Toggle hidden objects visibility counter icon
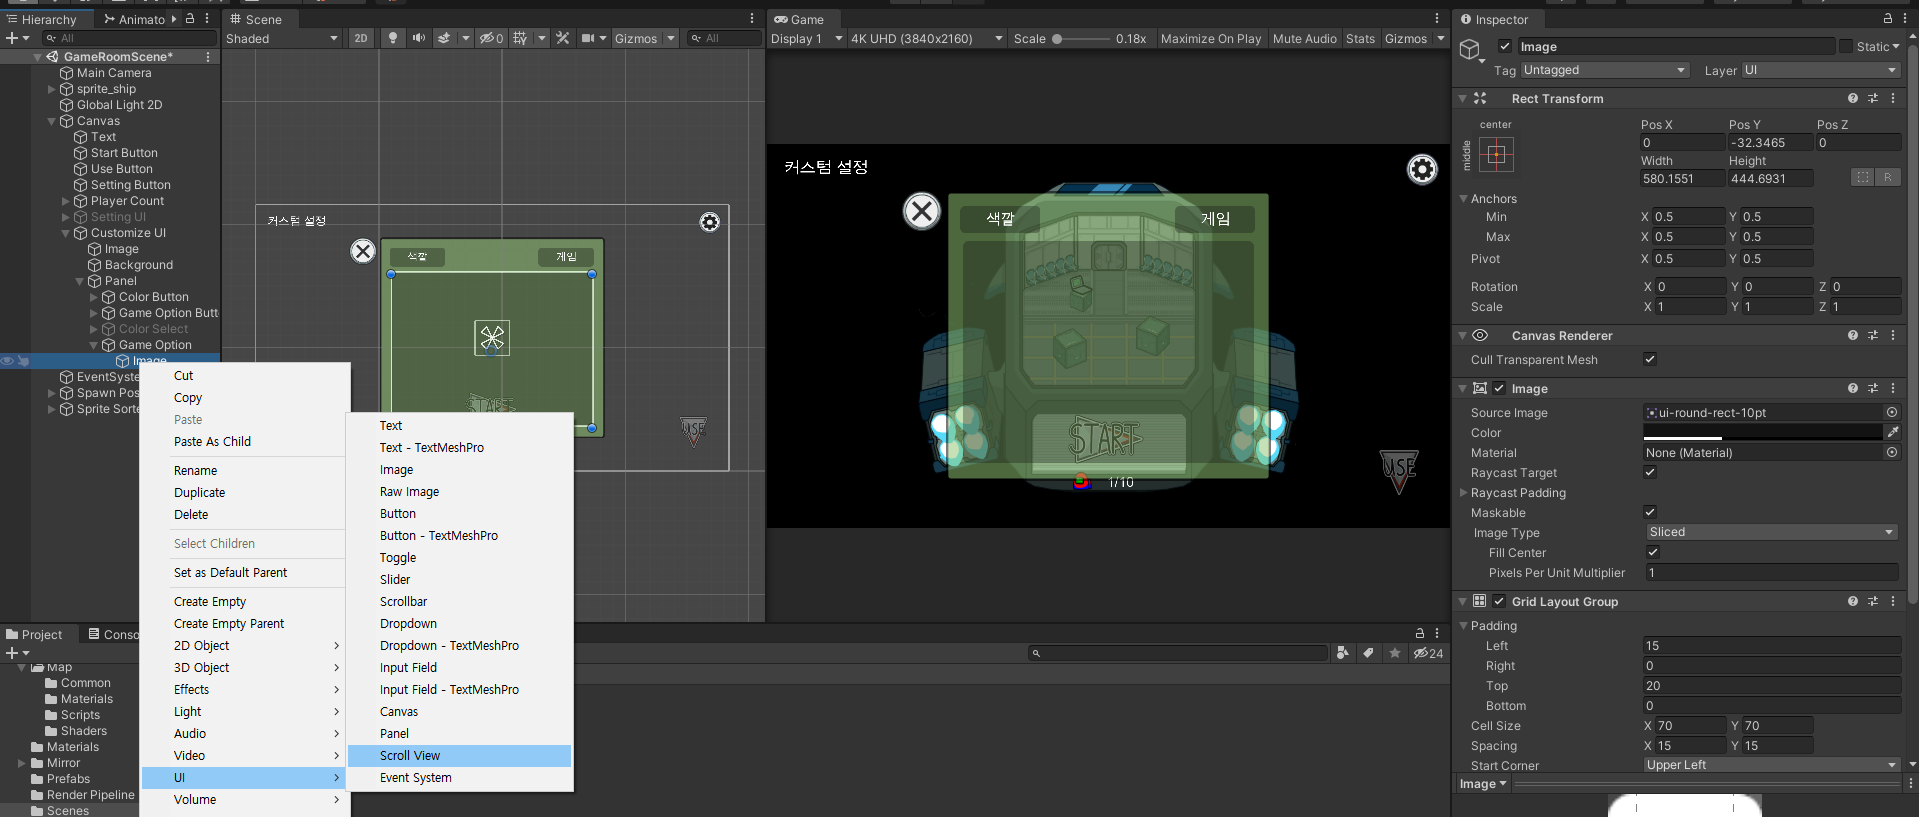Viewport: 1919px width, 817px height. (491, 38)
